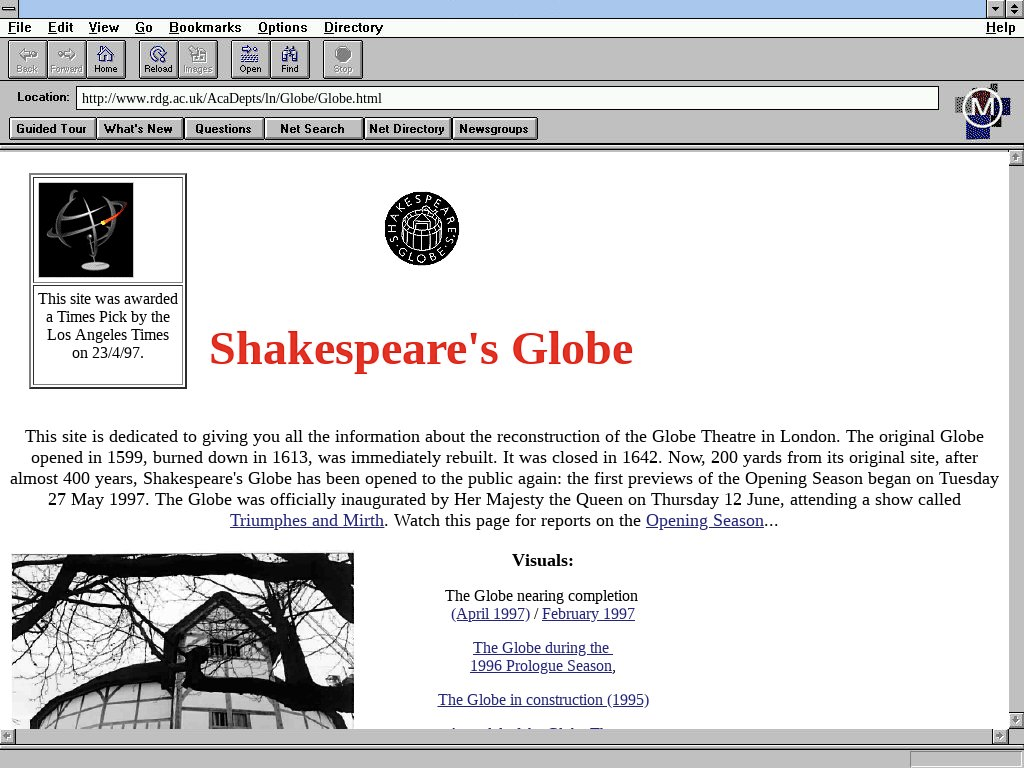Click the Globe theatre photograph

(182, 640)
